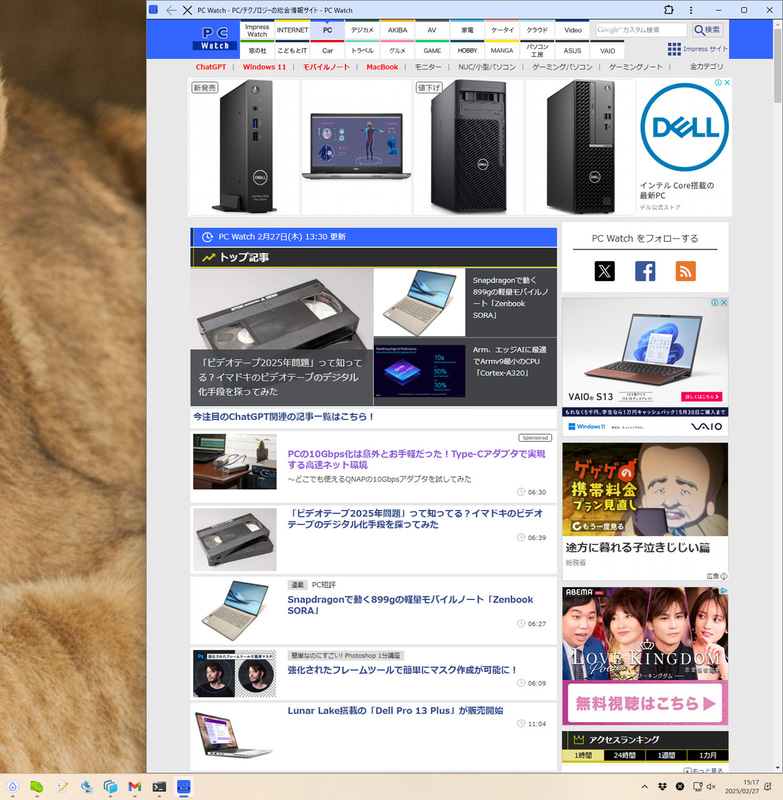Open the Lunar Lake Dell Pro 13 Plus article

pos(395,711)
